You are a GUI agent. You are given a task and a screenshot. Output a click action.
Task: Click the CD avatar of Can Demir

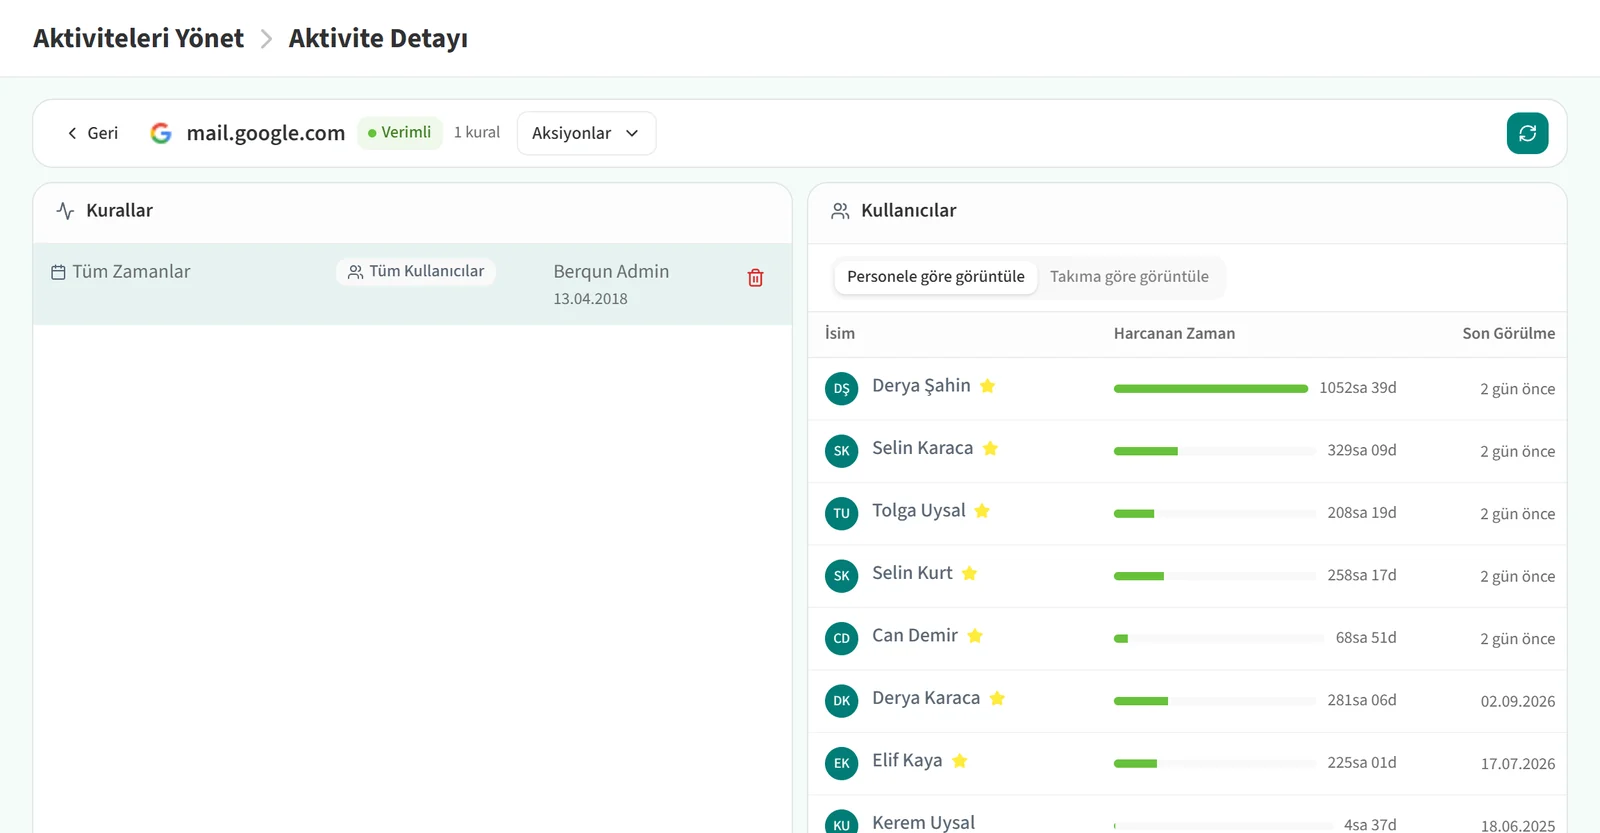point(842,638)
